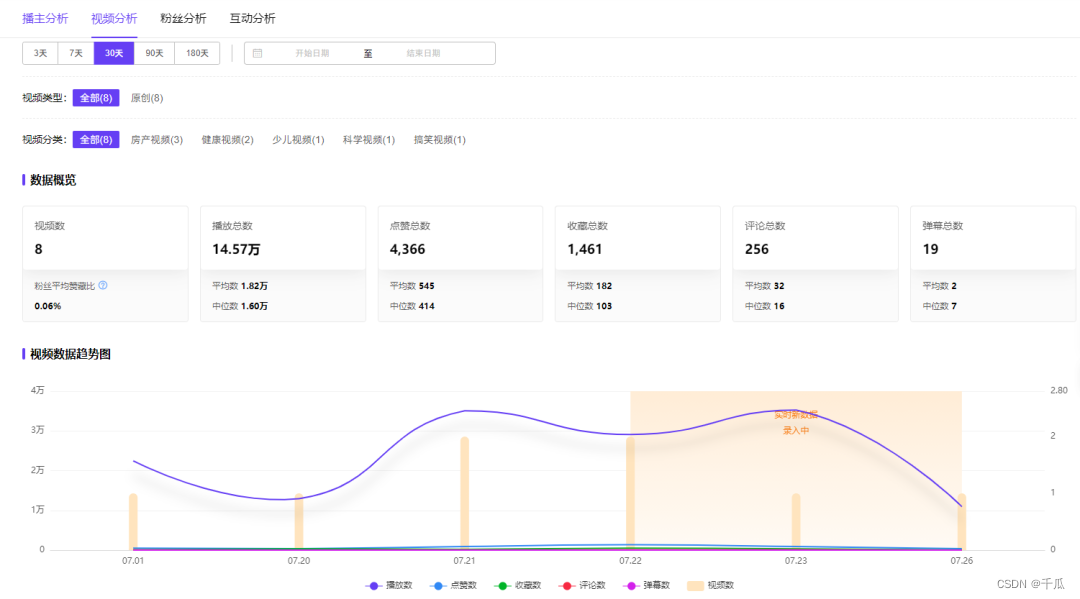
Task: Toggle the 收藏数 legend series
Action: 518,585
